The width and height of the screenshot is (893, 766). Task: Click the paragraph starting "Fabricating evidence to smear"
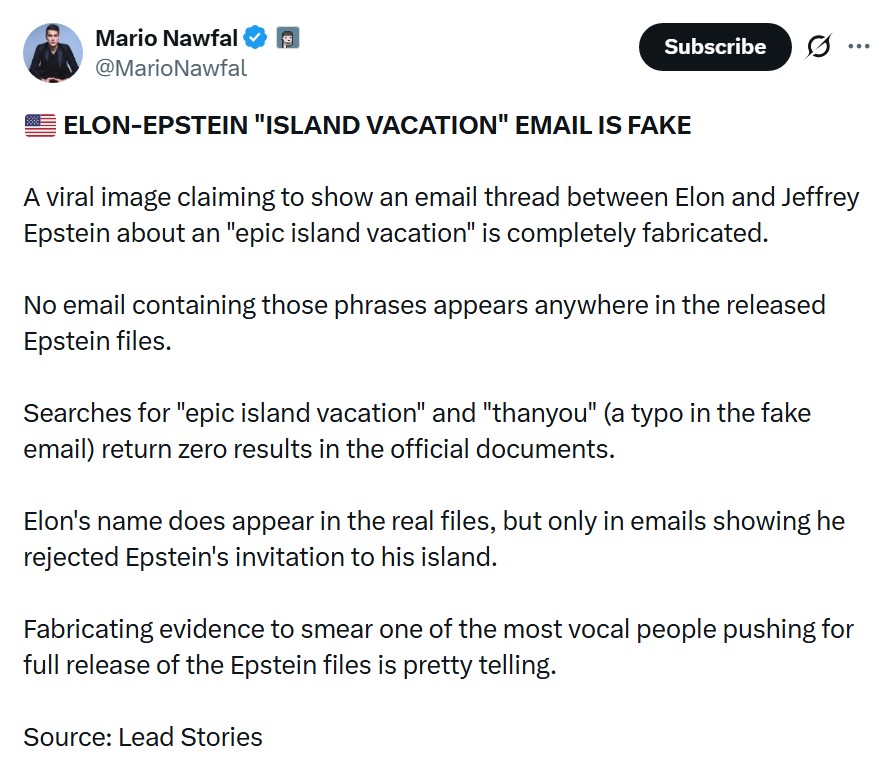438,646
